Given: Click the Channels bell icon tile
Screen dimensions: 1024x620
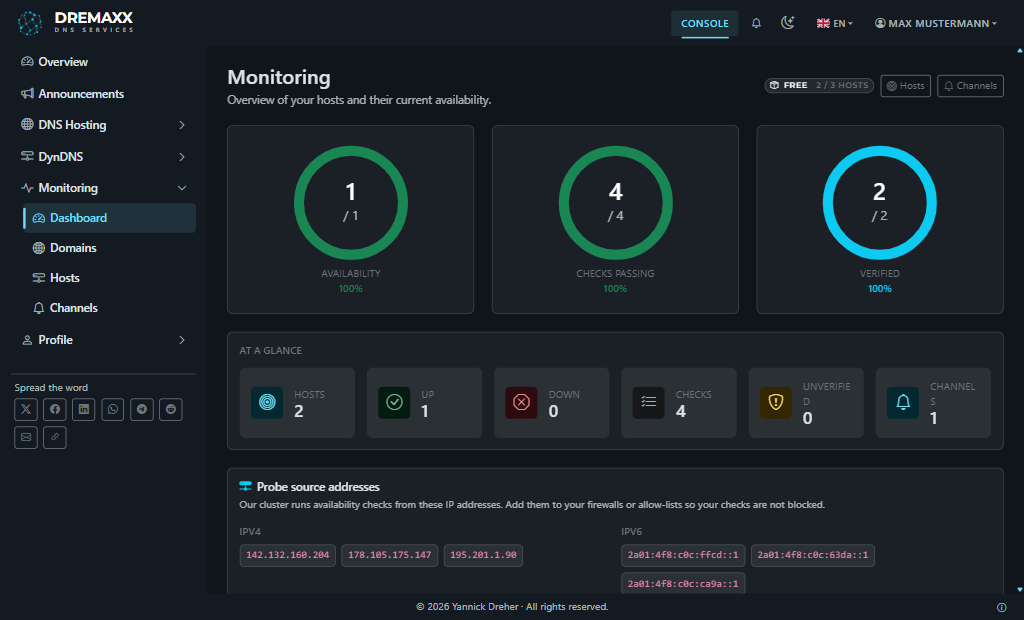Looking at the screenshot, I should [903, 402].
